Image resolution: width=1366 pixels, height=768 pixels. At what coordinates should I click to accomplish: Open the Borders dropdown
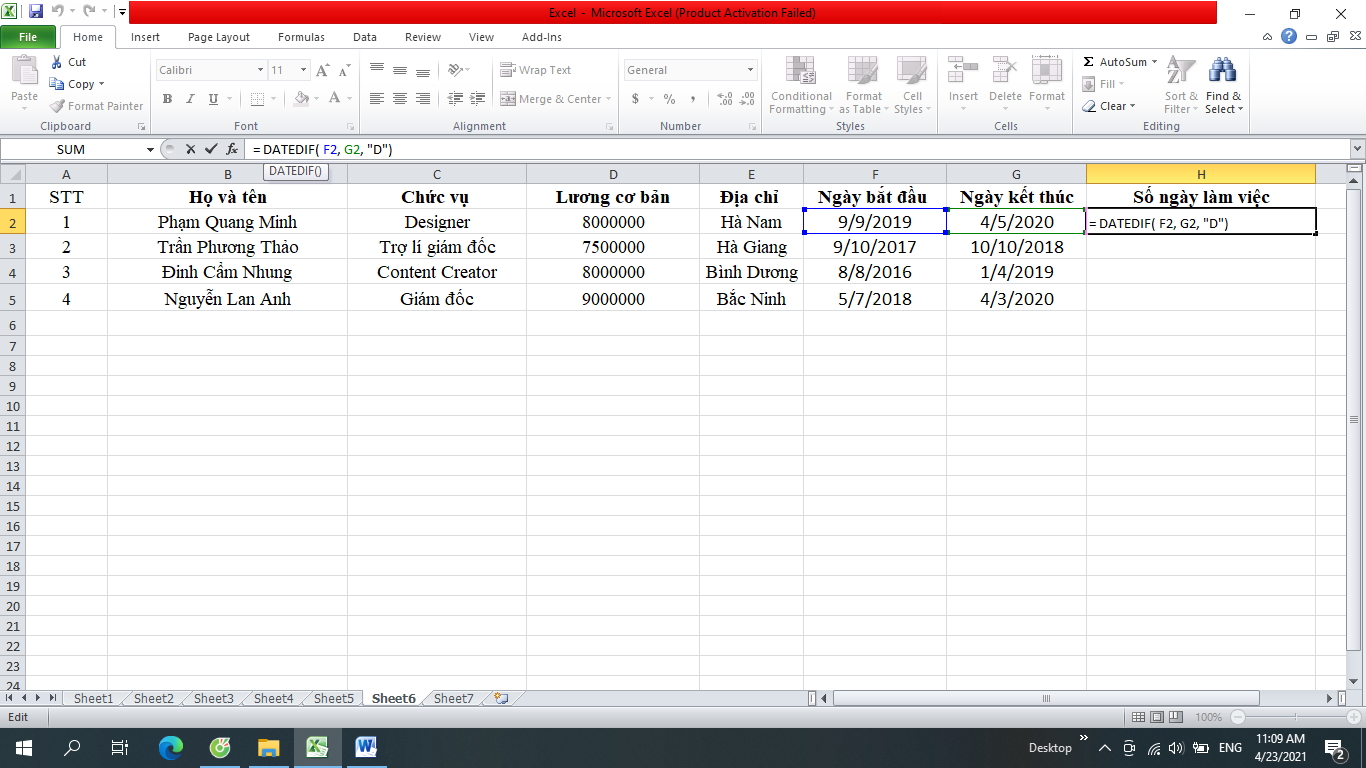coord(274,99)
